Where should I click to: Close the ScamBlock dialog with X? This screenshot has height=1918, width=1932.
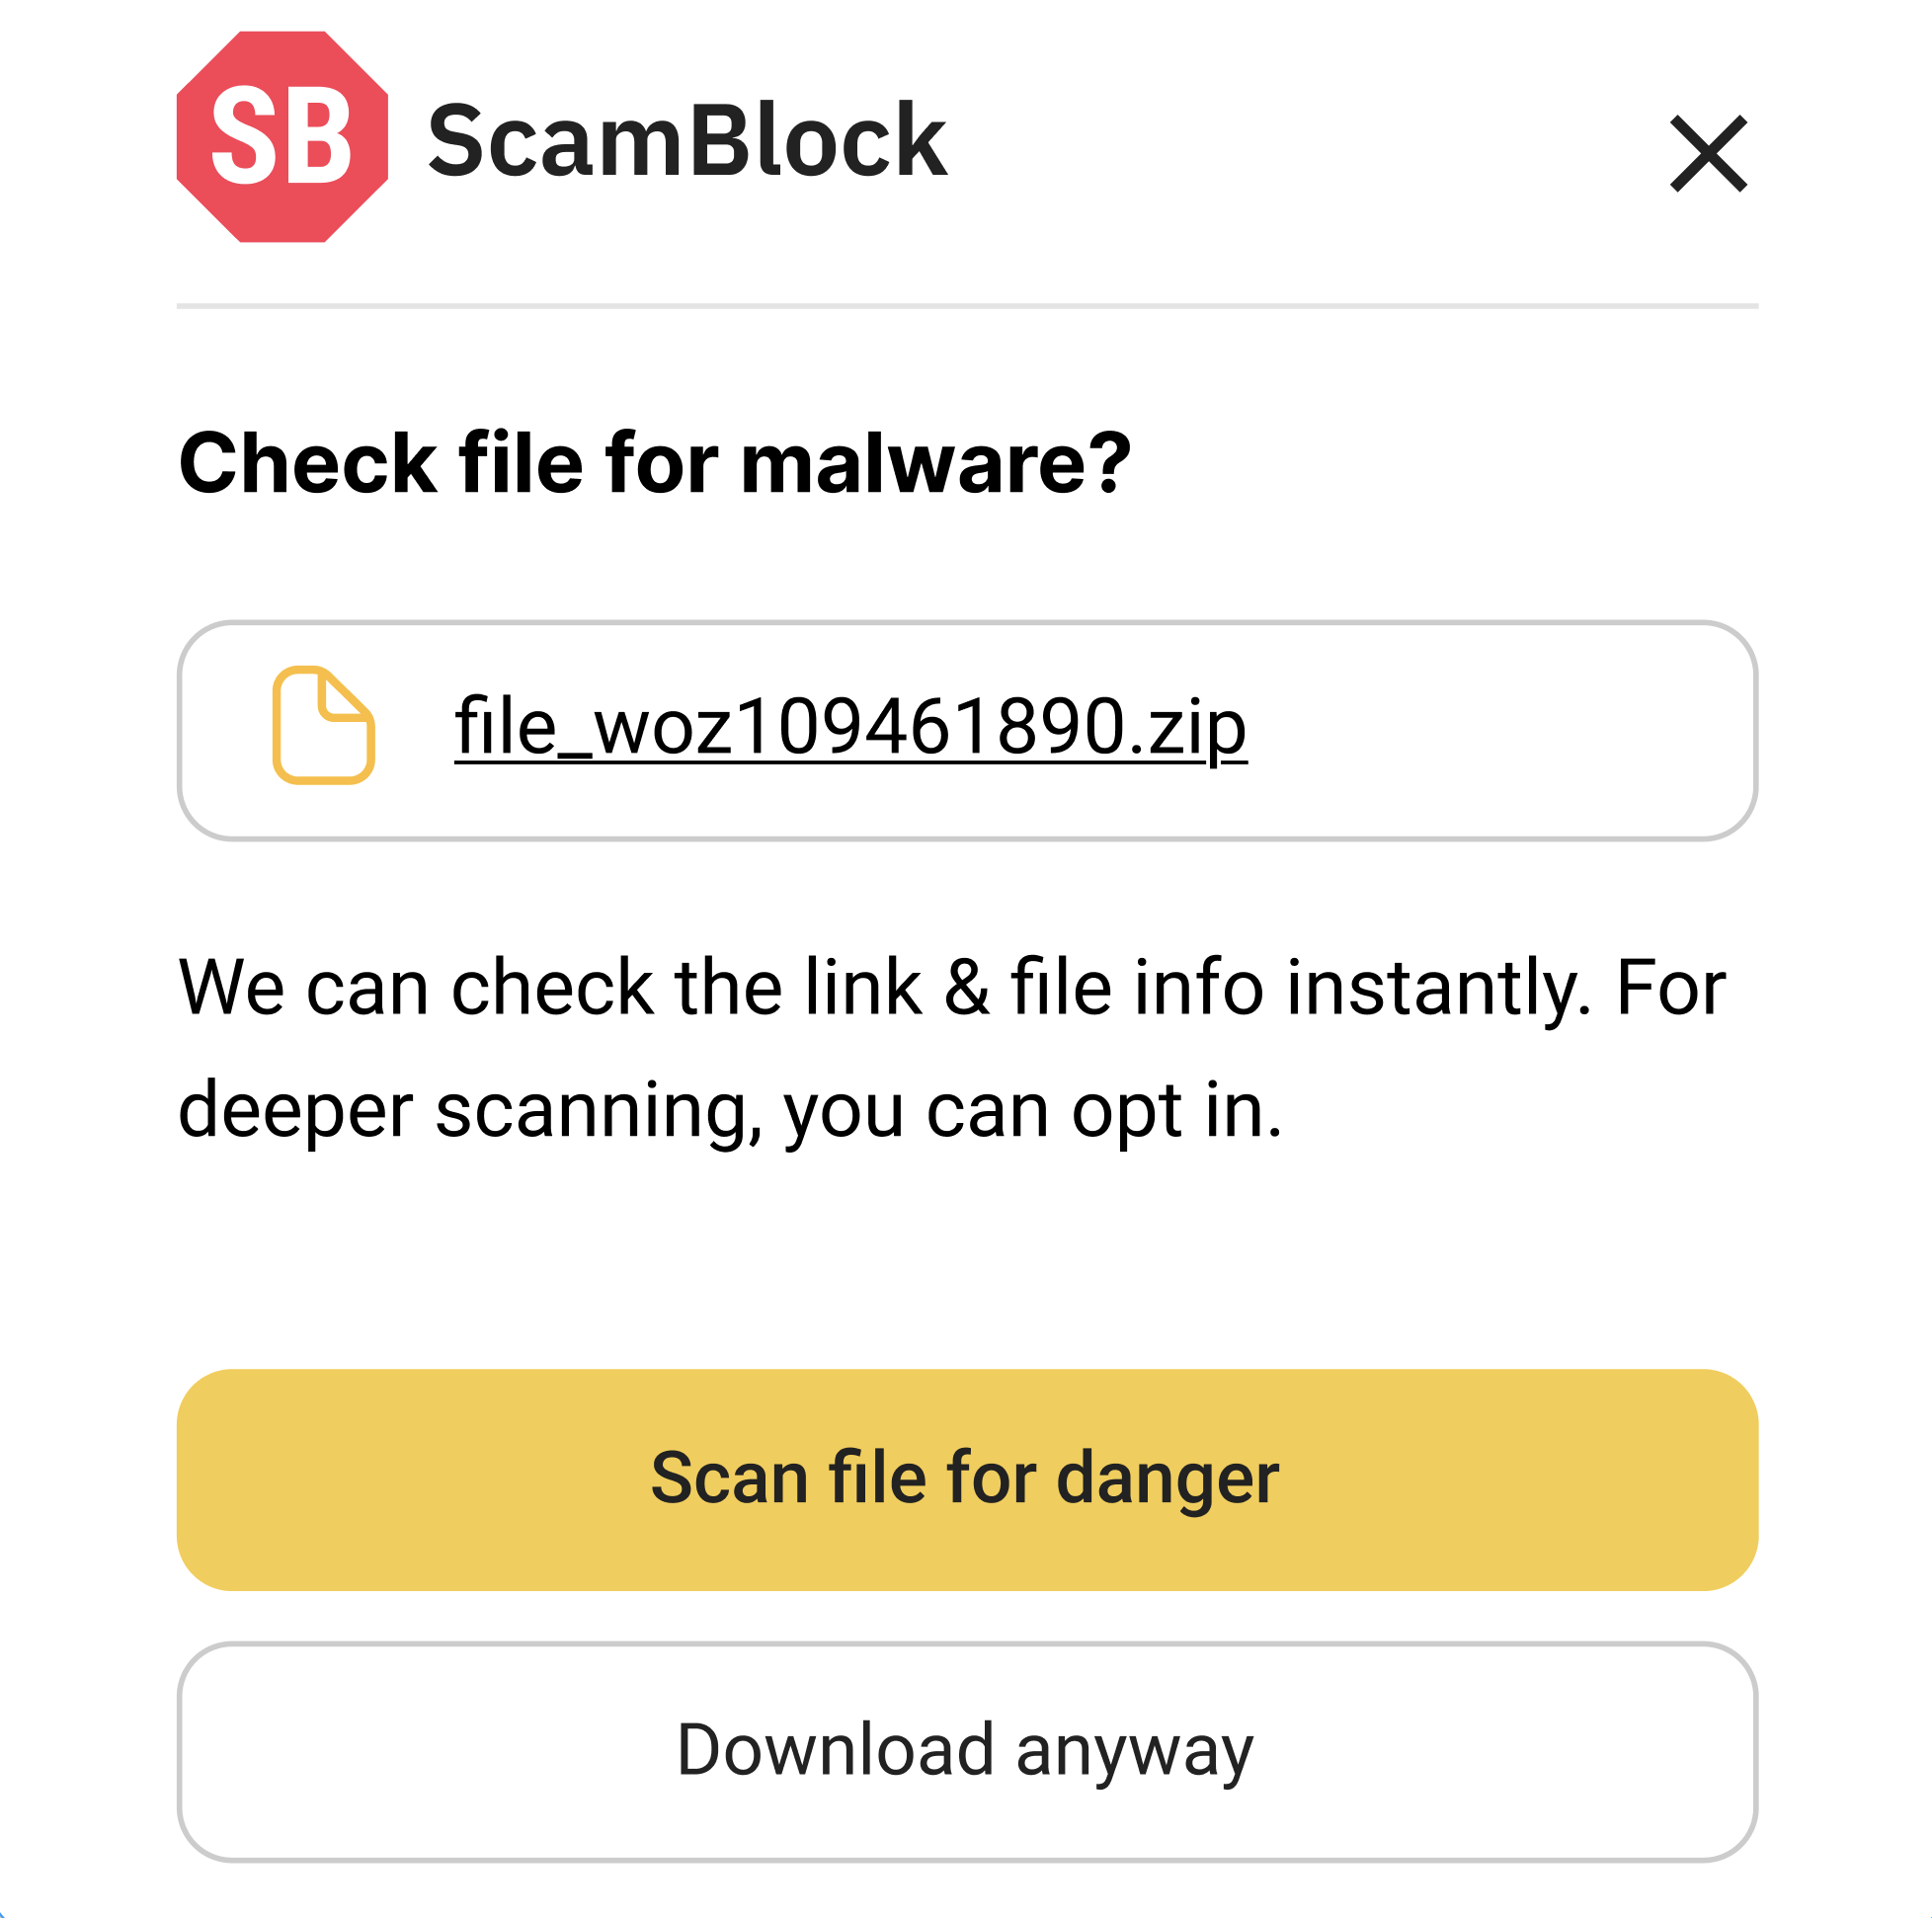[1707, 153]
